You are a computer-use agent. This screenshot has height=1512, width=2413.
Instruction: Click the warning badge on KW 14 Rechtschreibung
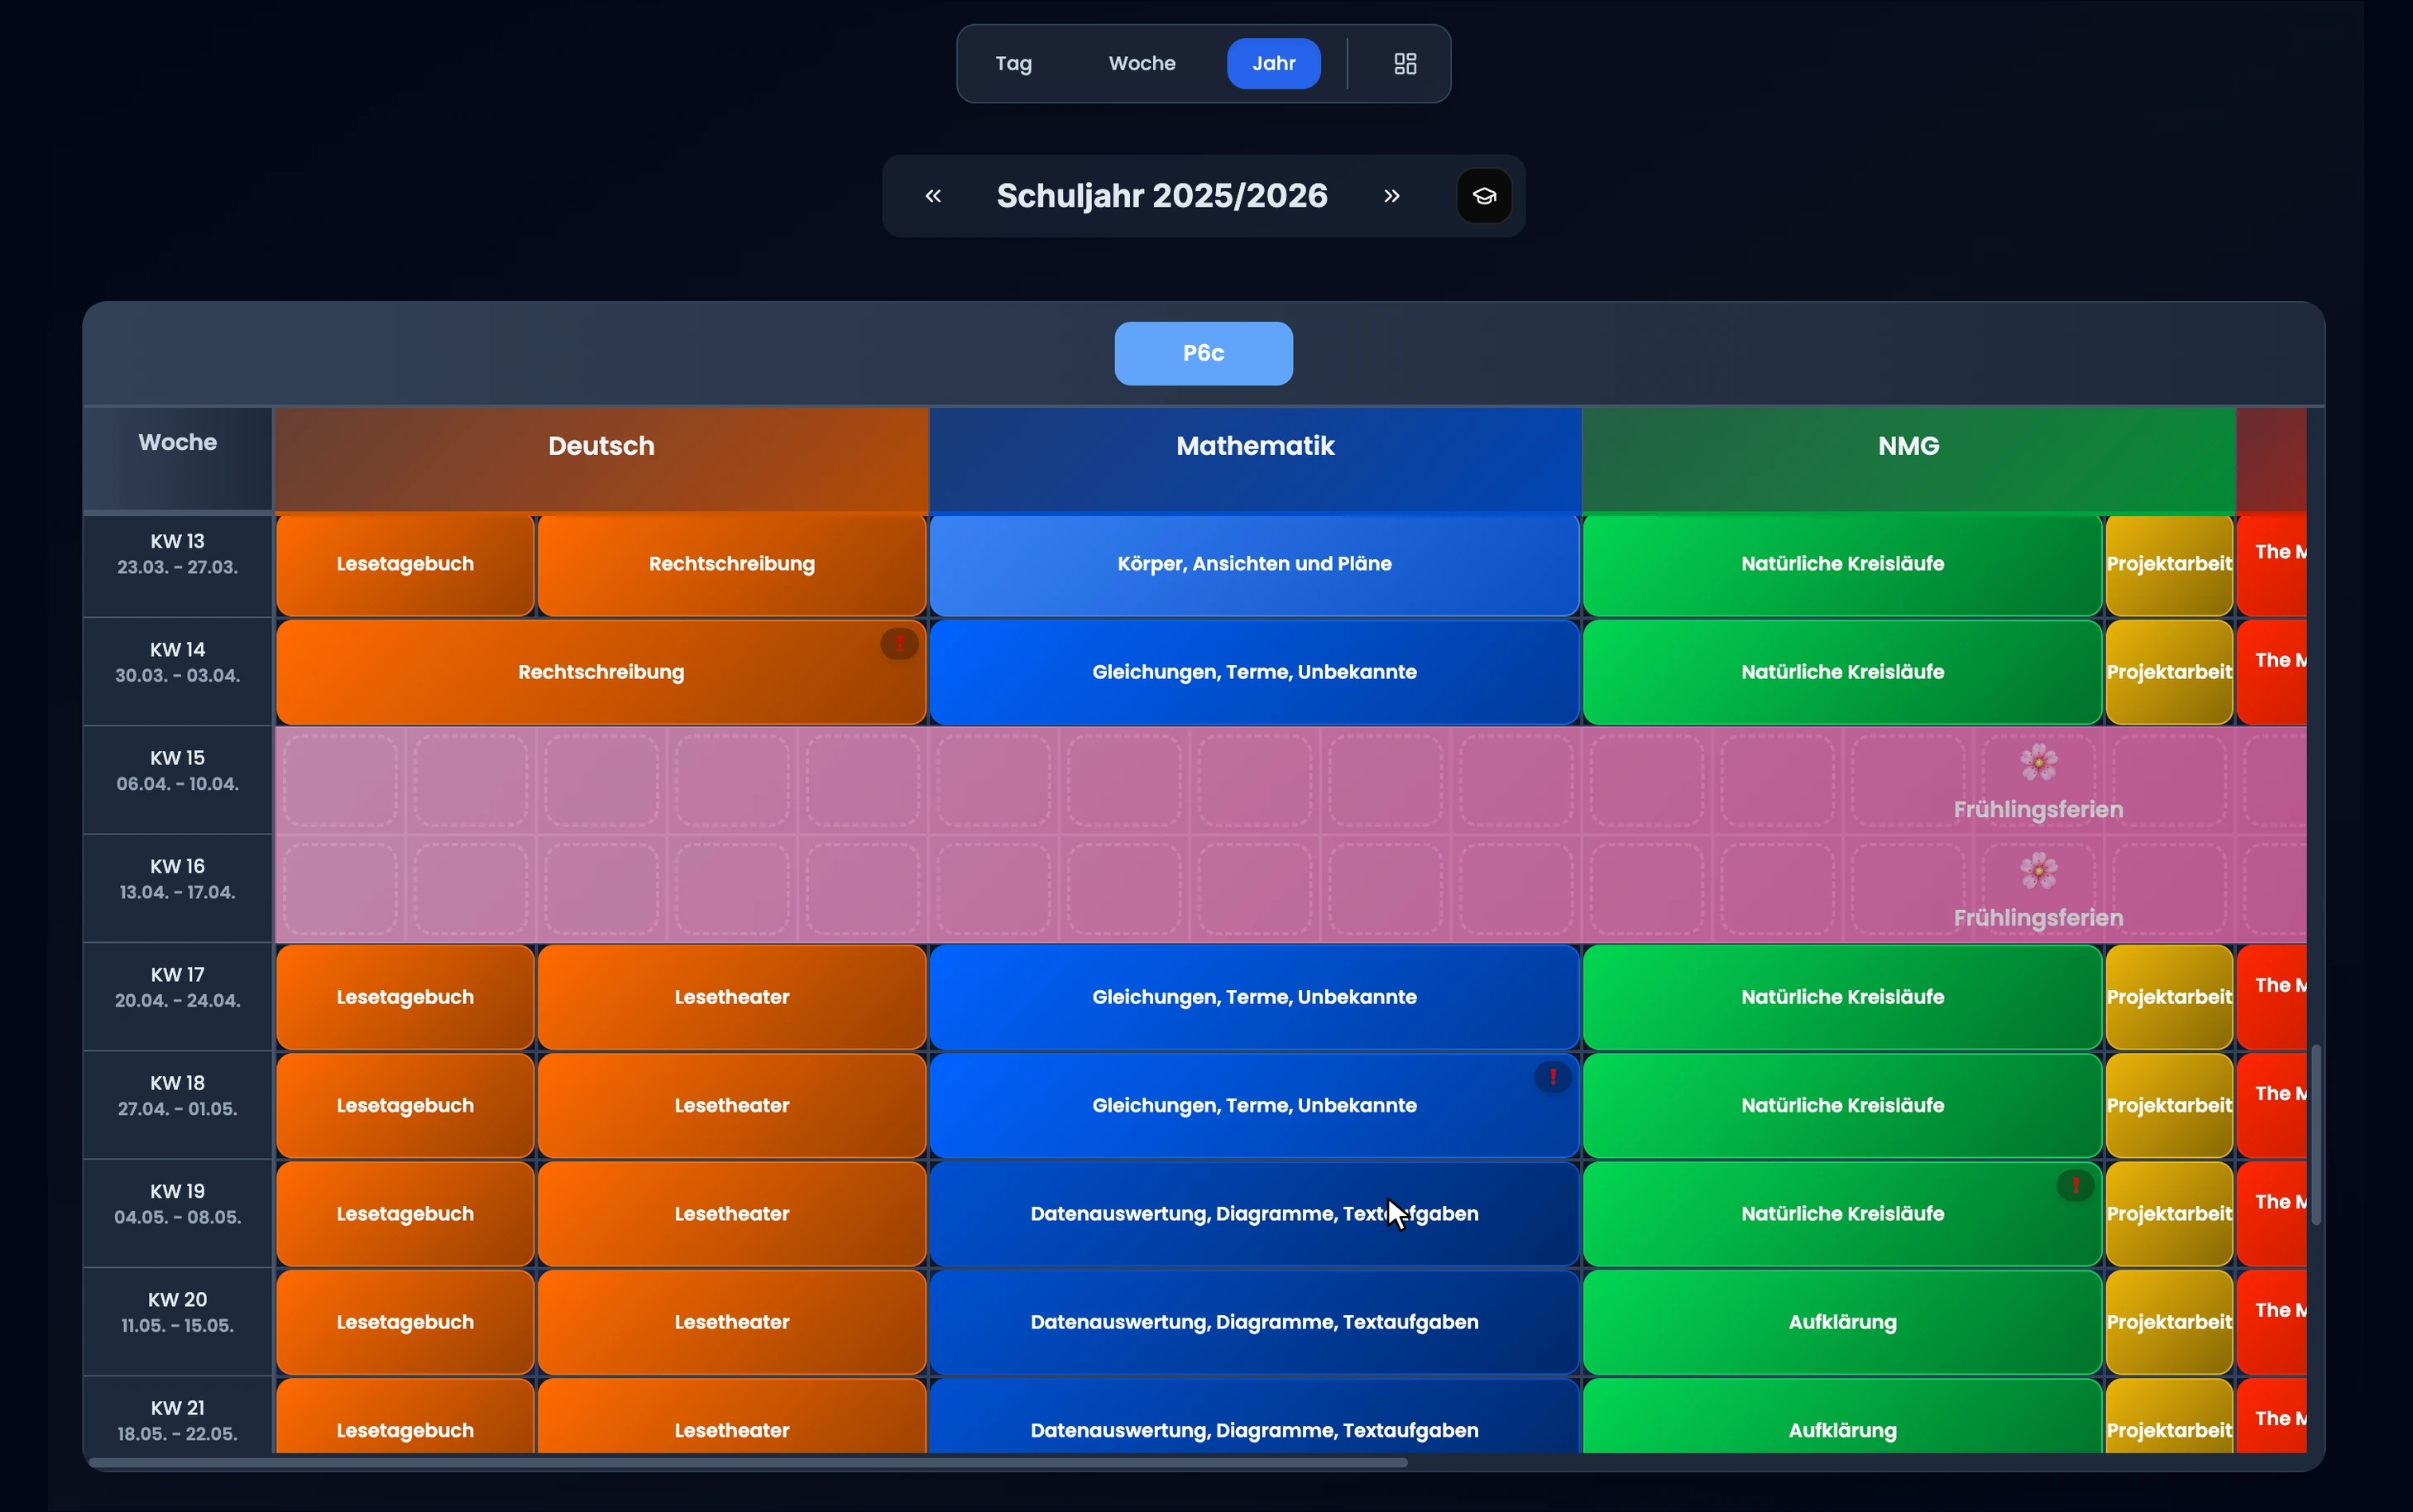click(899, 643)
